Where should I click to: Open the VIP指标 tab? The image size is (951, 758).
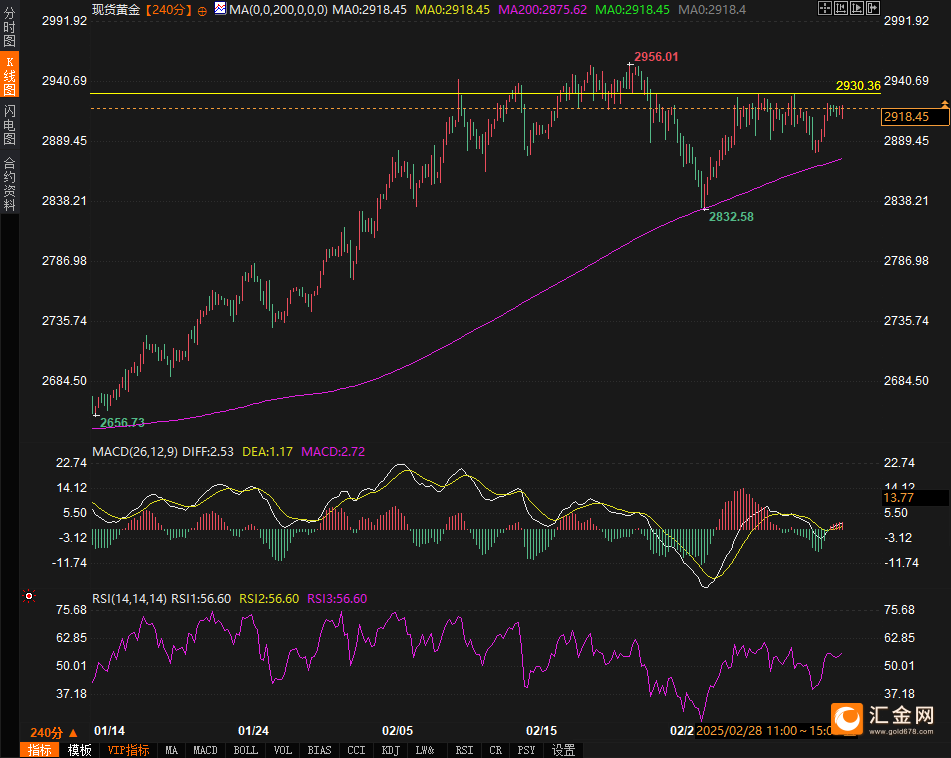[x=128, y=750]
